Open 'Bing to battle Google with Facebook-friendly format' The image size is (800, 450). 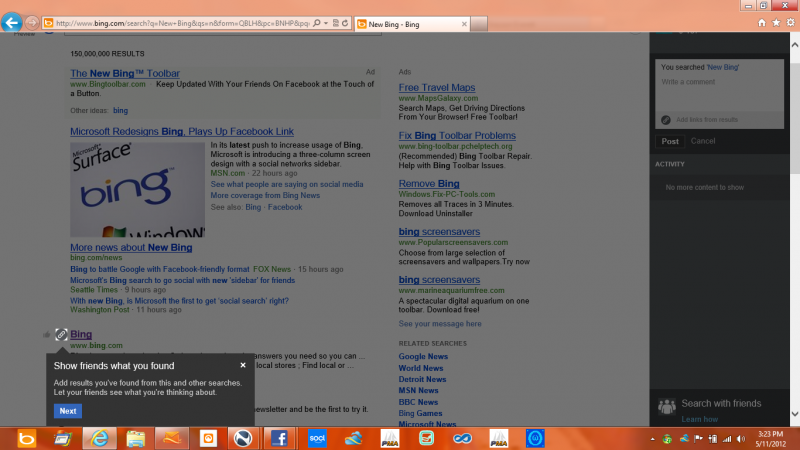[160, 269]
